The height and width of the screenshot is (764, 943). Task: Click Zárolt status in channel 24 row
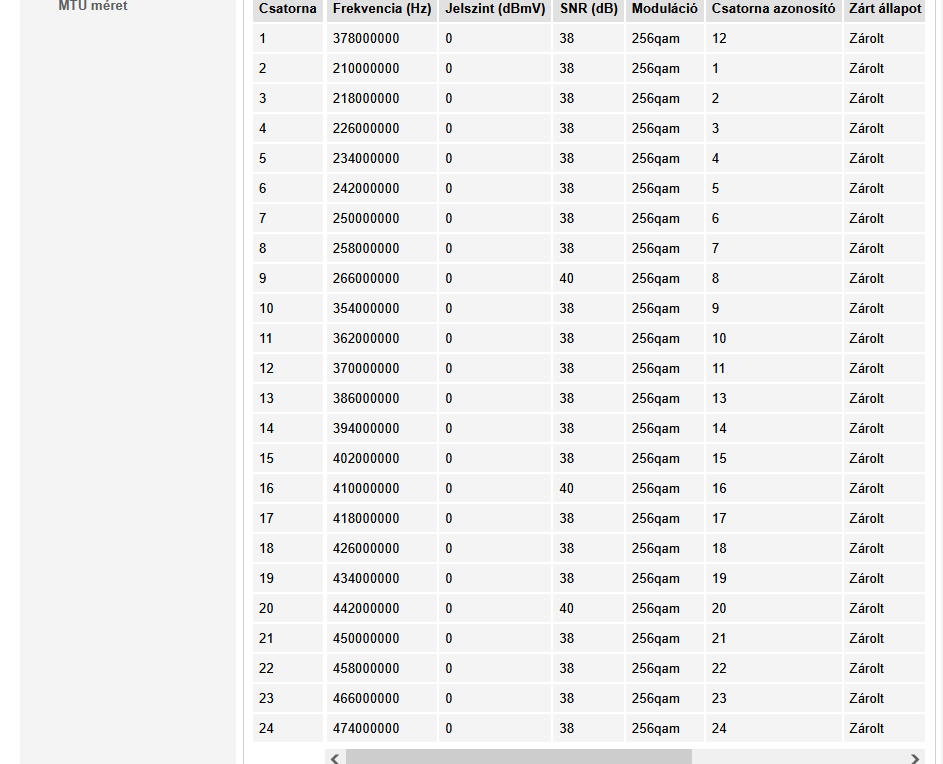tap(867, 729)
